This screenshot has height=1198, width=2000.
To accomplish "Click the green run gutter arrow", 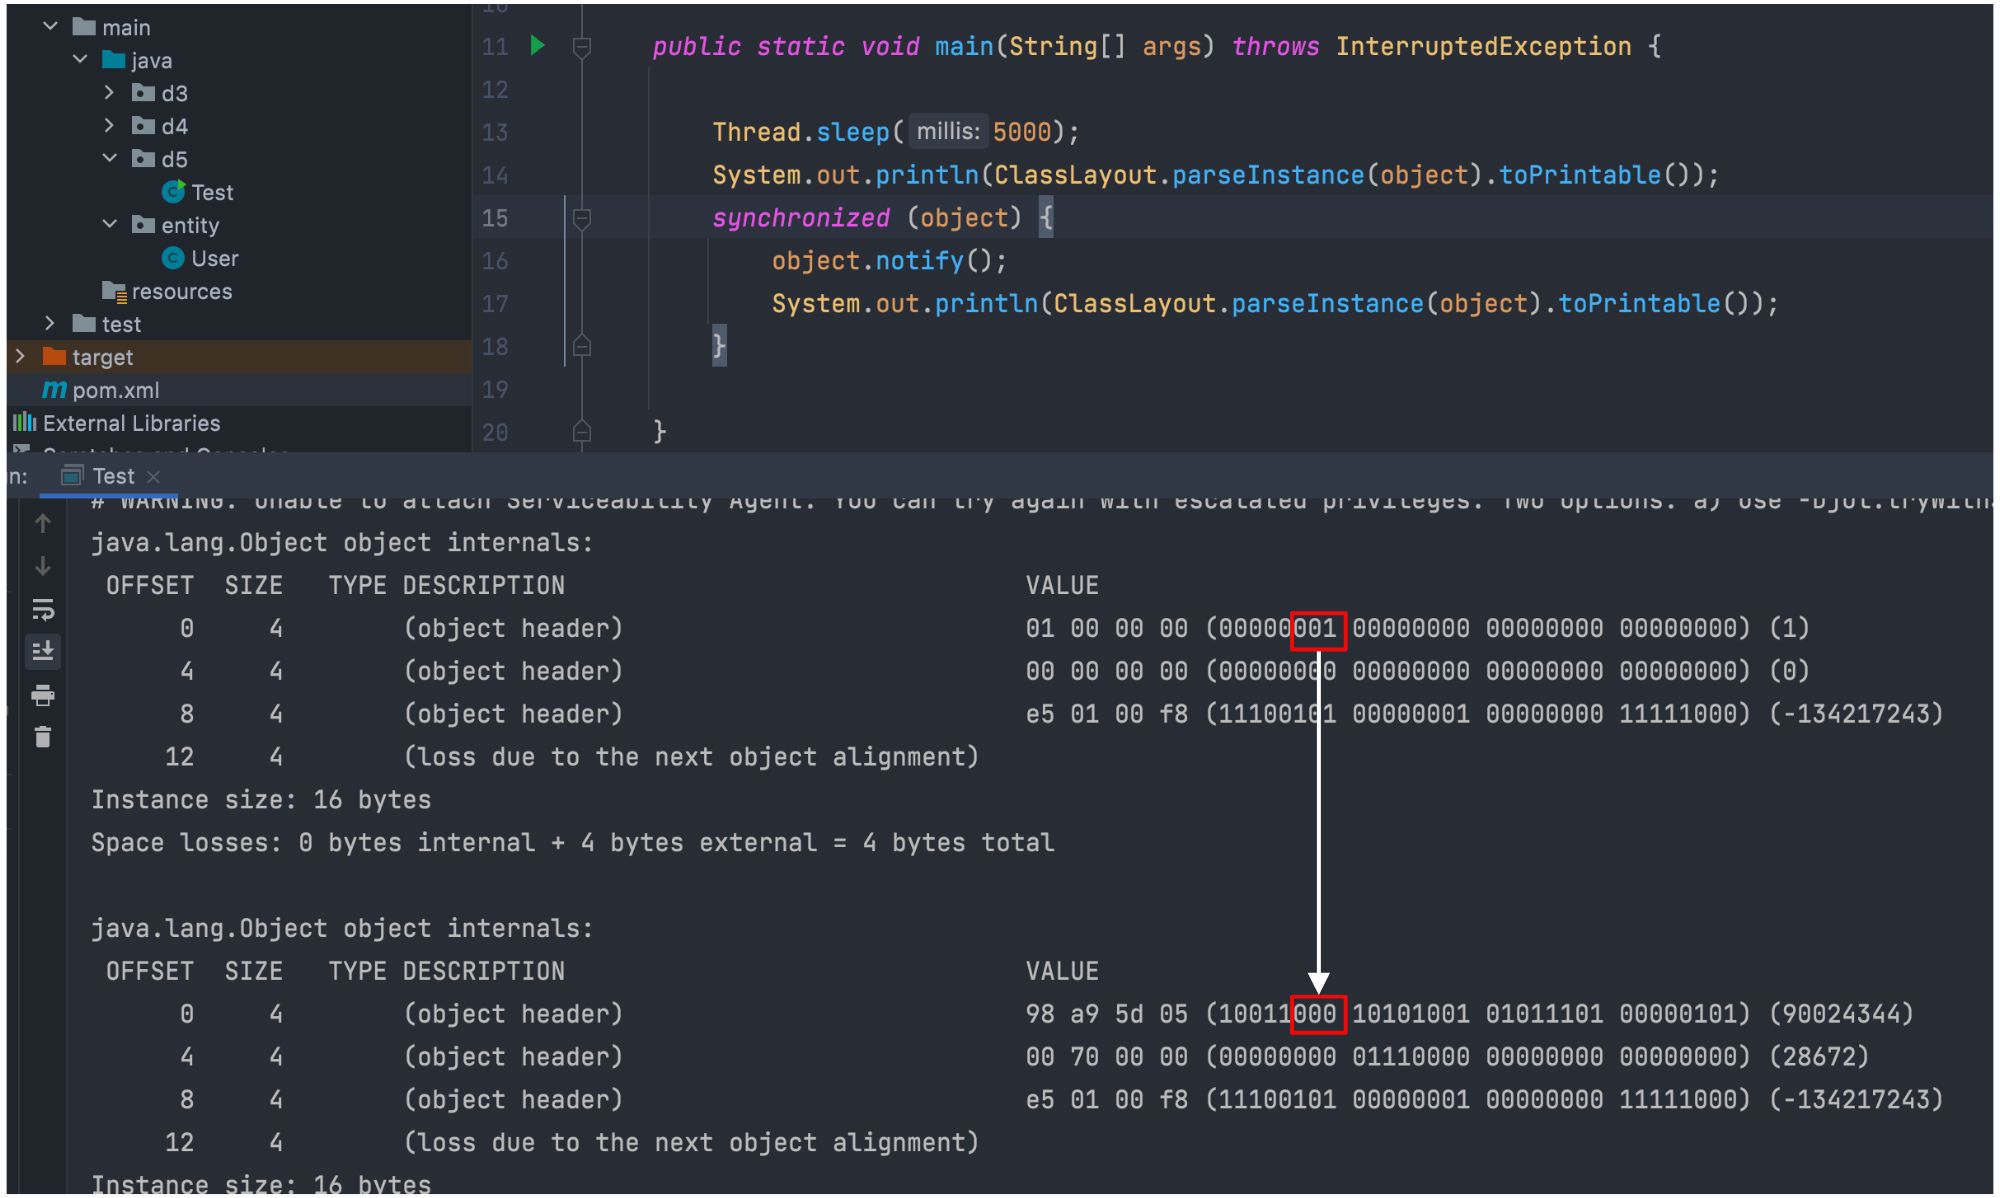I will coord(537,45).
